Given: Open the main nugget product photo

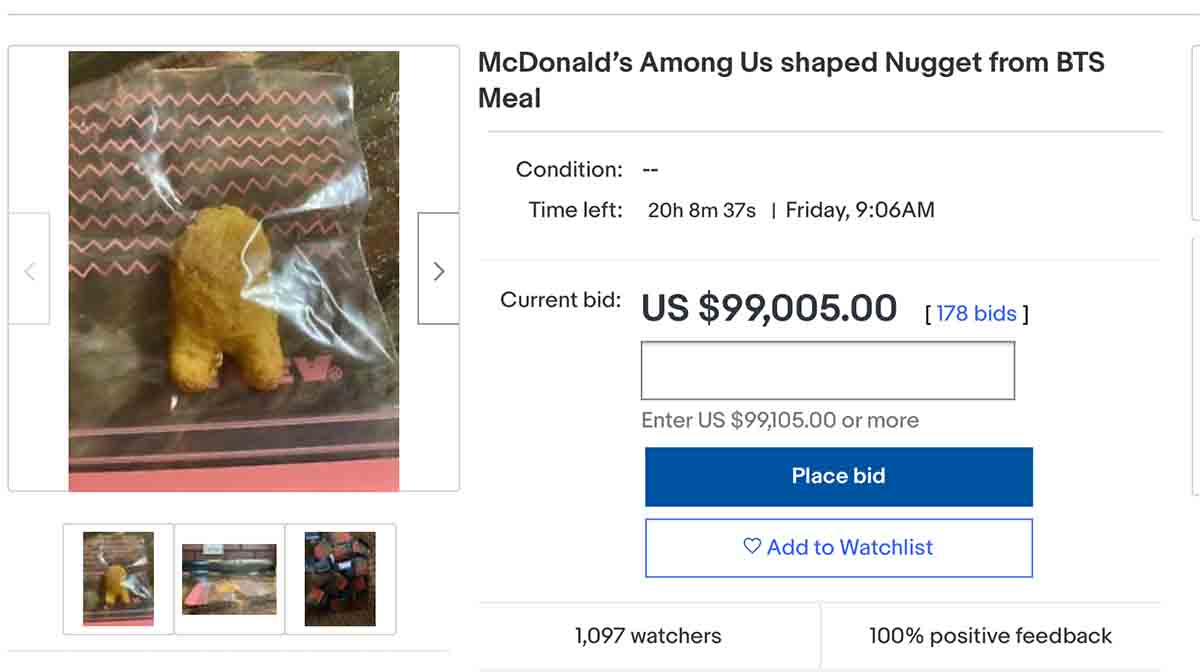Looking at the screenshot, I should coord(233,271).
